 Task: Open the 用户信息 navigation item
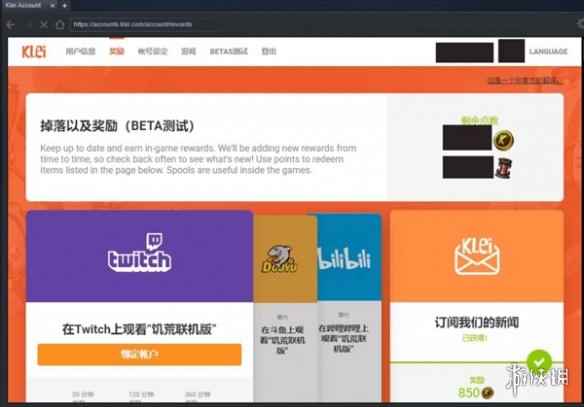[80, 51]
